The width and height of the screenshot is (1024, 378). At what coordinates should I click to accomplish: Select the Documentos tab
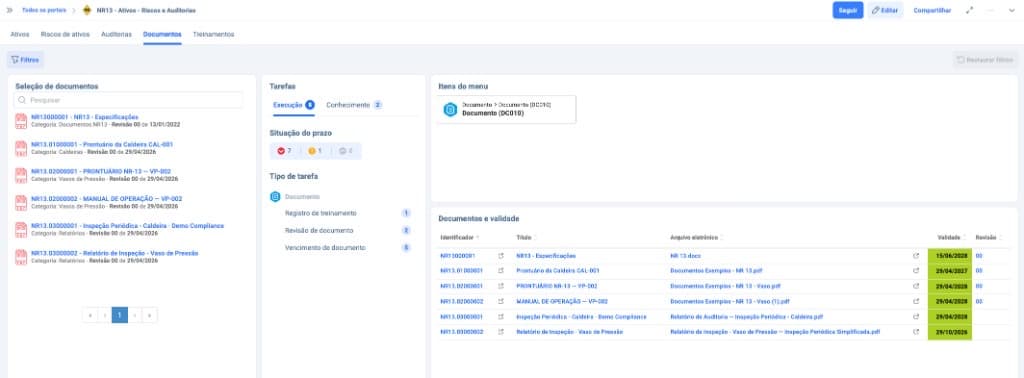click(x=163, y=34)
